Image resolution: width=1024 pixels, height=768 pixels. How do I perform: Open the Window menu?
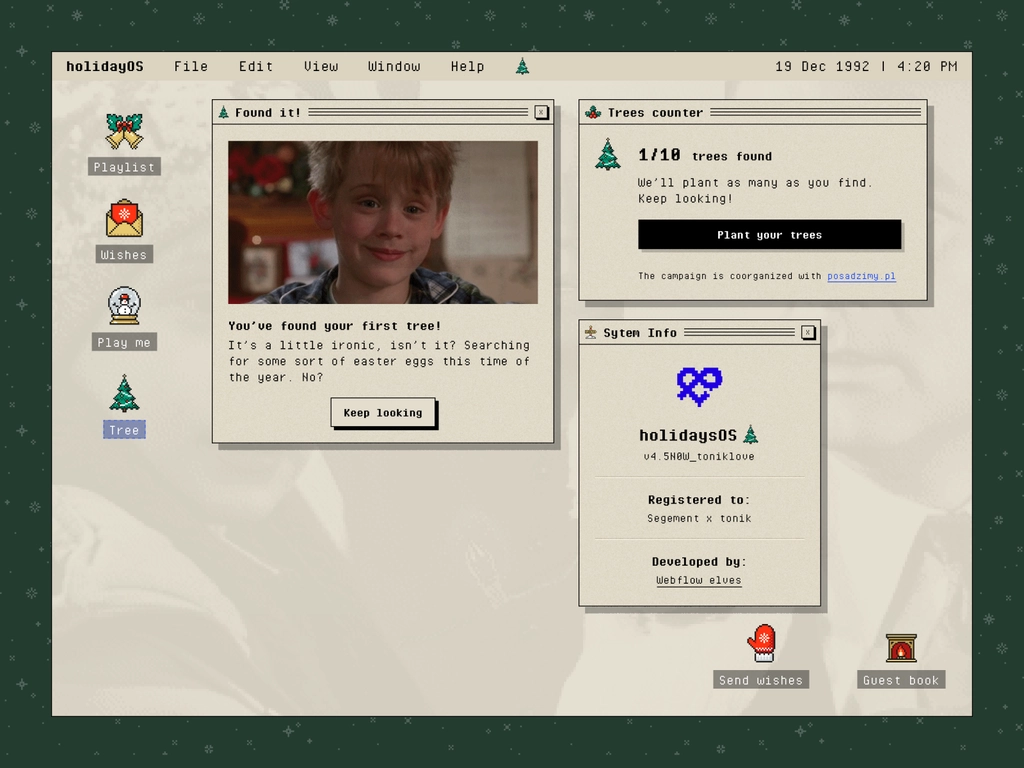point(394,67)
